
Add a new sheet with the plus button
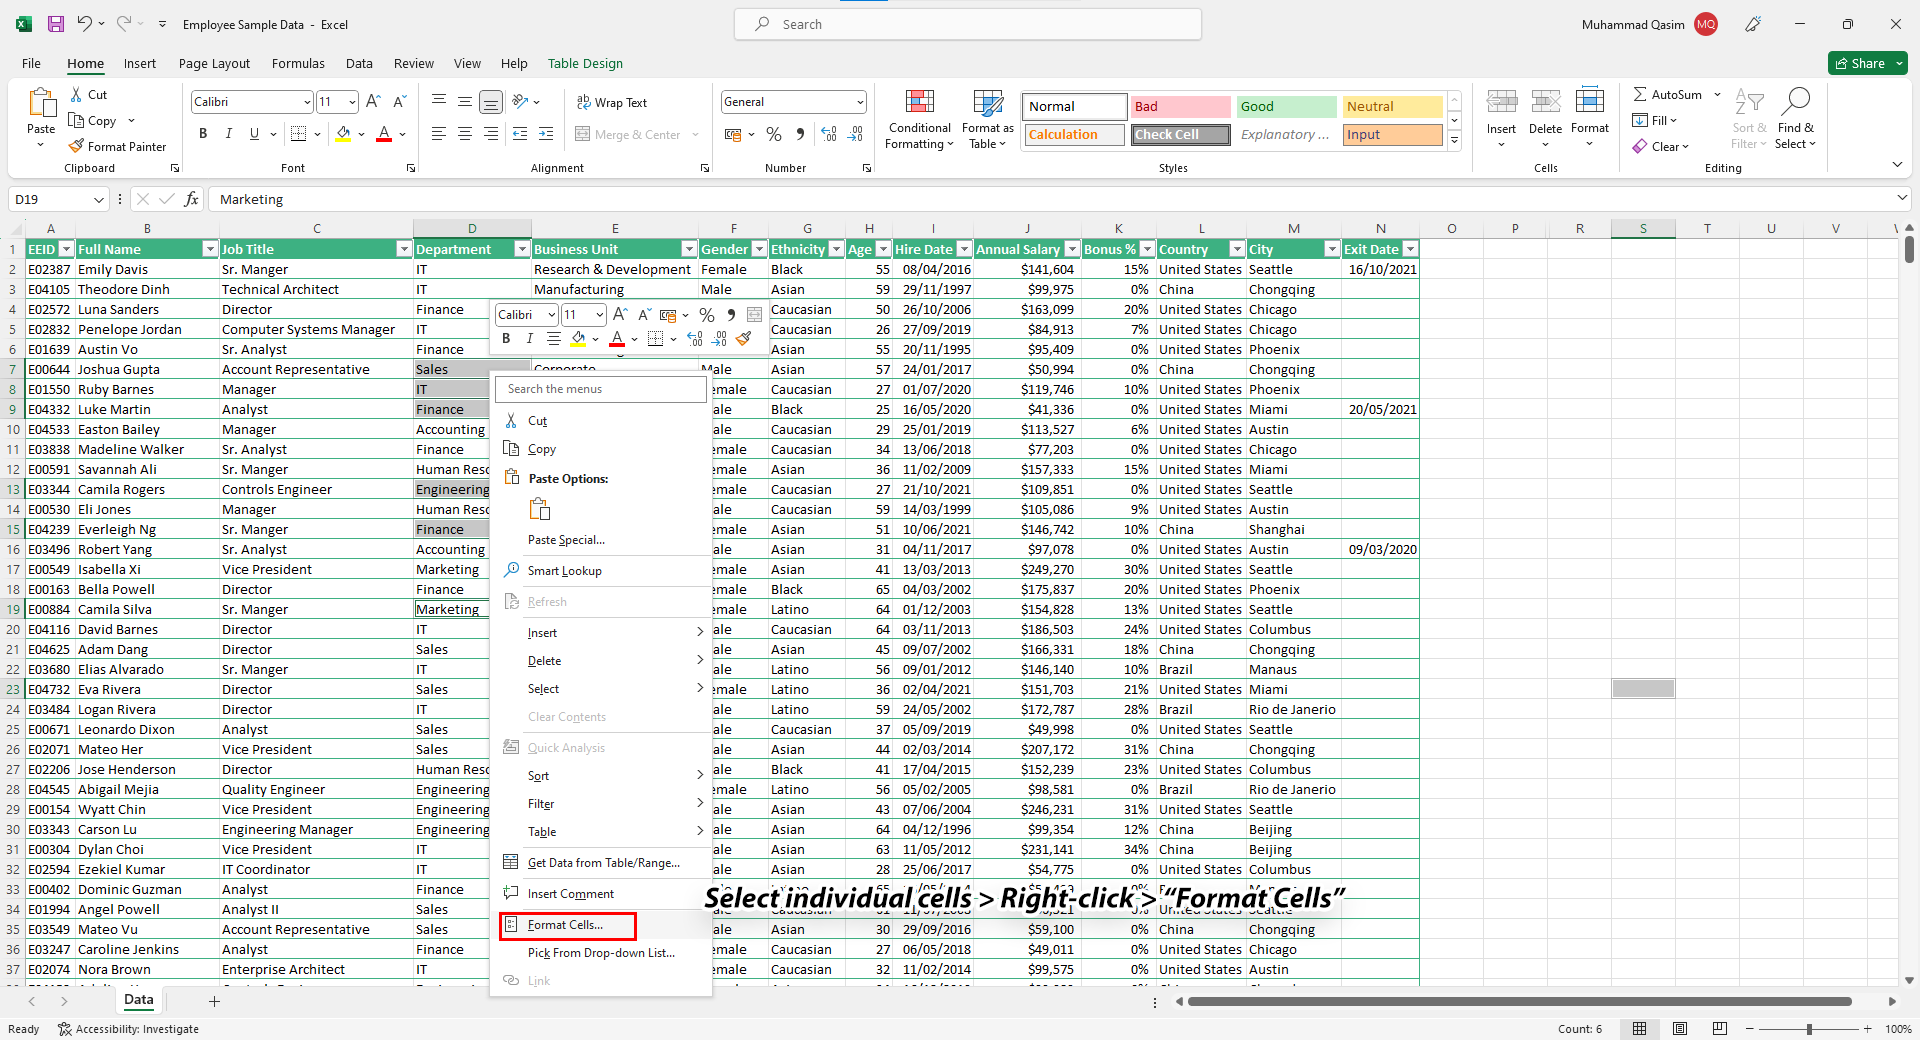point(214,1001)
